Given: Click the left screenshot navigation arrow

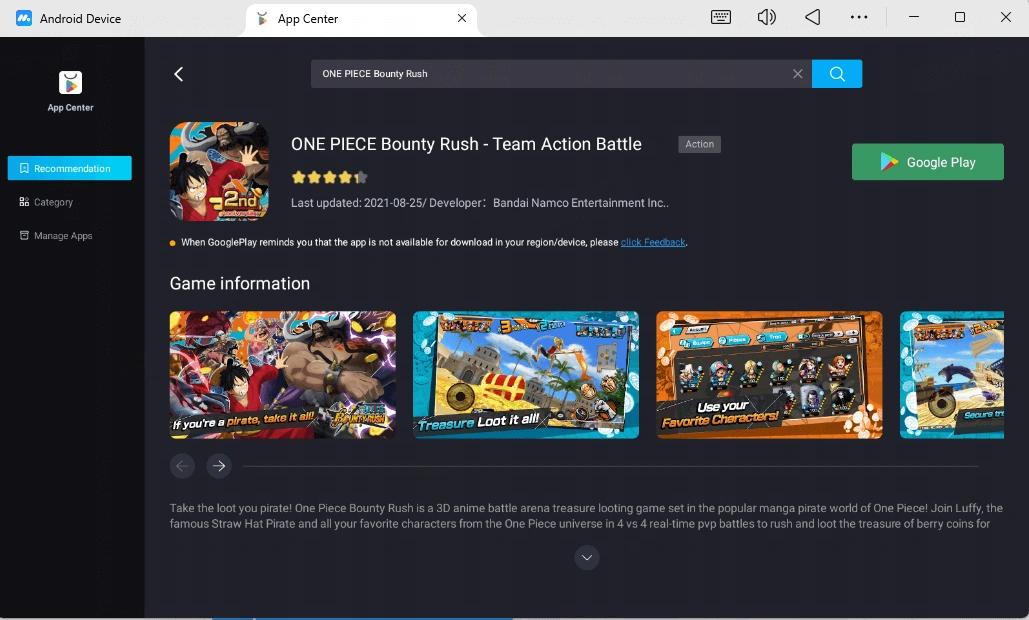Looking at the screenshot, I should [182, 466].
